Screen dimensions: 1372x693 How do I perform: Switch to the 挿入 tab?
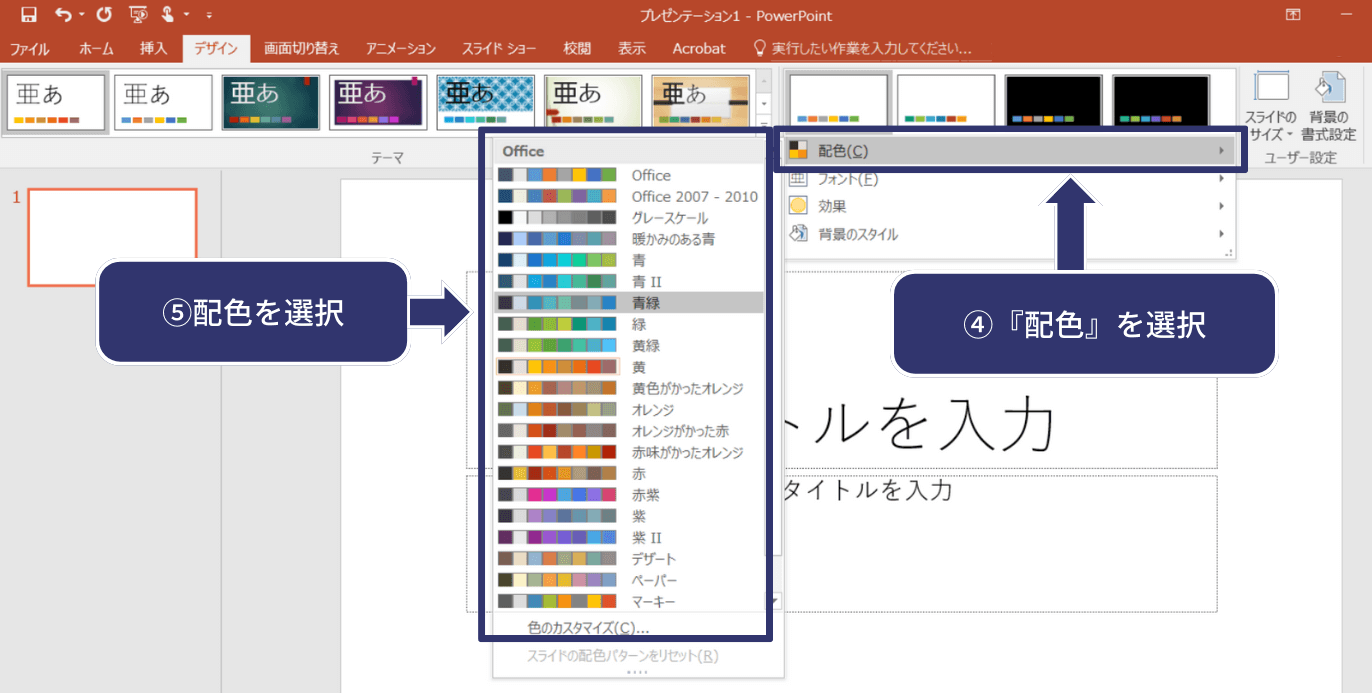pos(153,48)
